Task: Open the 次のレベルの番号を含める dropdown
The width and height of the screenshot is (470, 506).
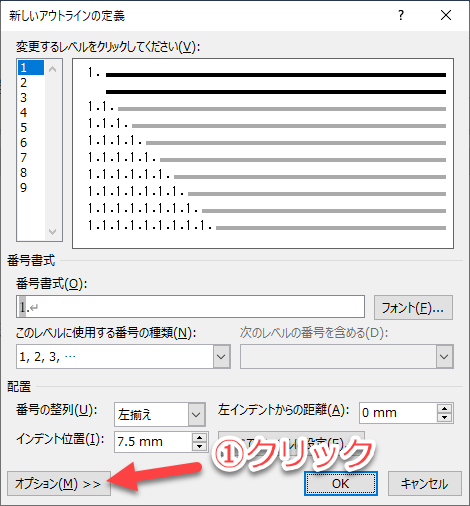Action: click(444, 357)
